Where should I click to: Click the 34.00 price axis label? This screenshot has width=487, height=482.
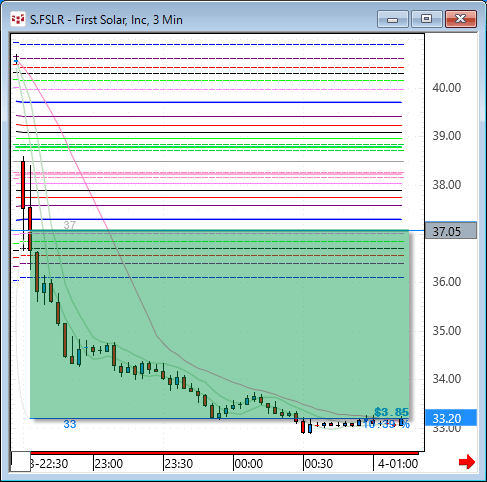point(447,379)
